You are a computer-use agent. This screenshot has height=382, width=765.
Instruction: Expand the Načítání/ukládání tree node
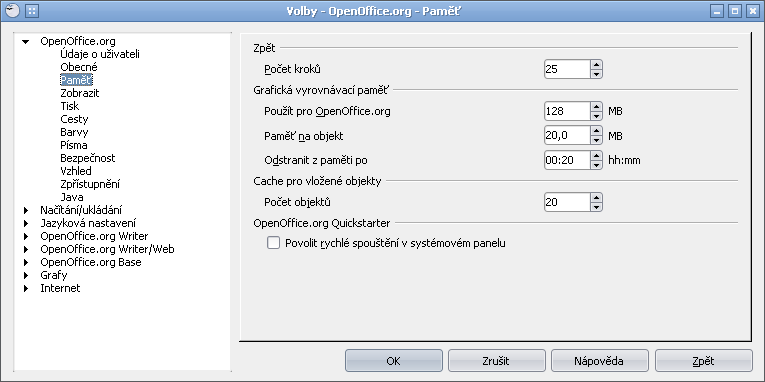coord(26,210)
